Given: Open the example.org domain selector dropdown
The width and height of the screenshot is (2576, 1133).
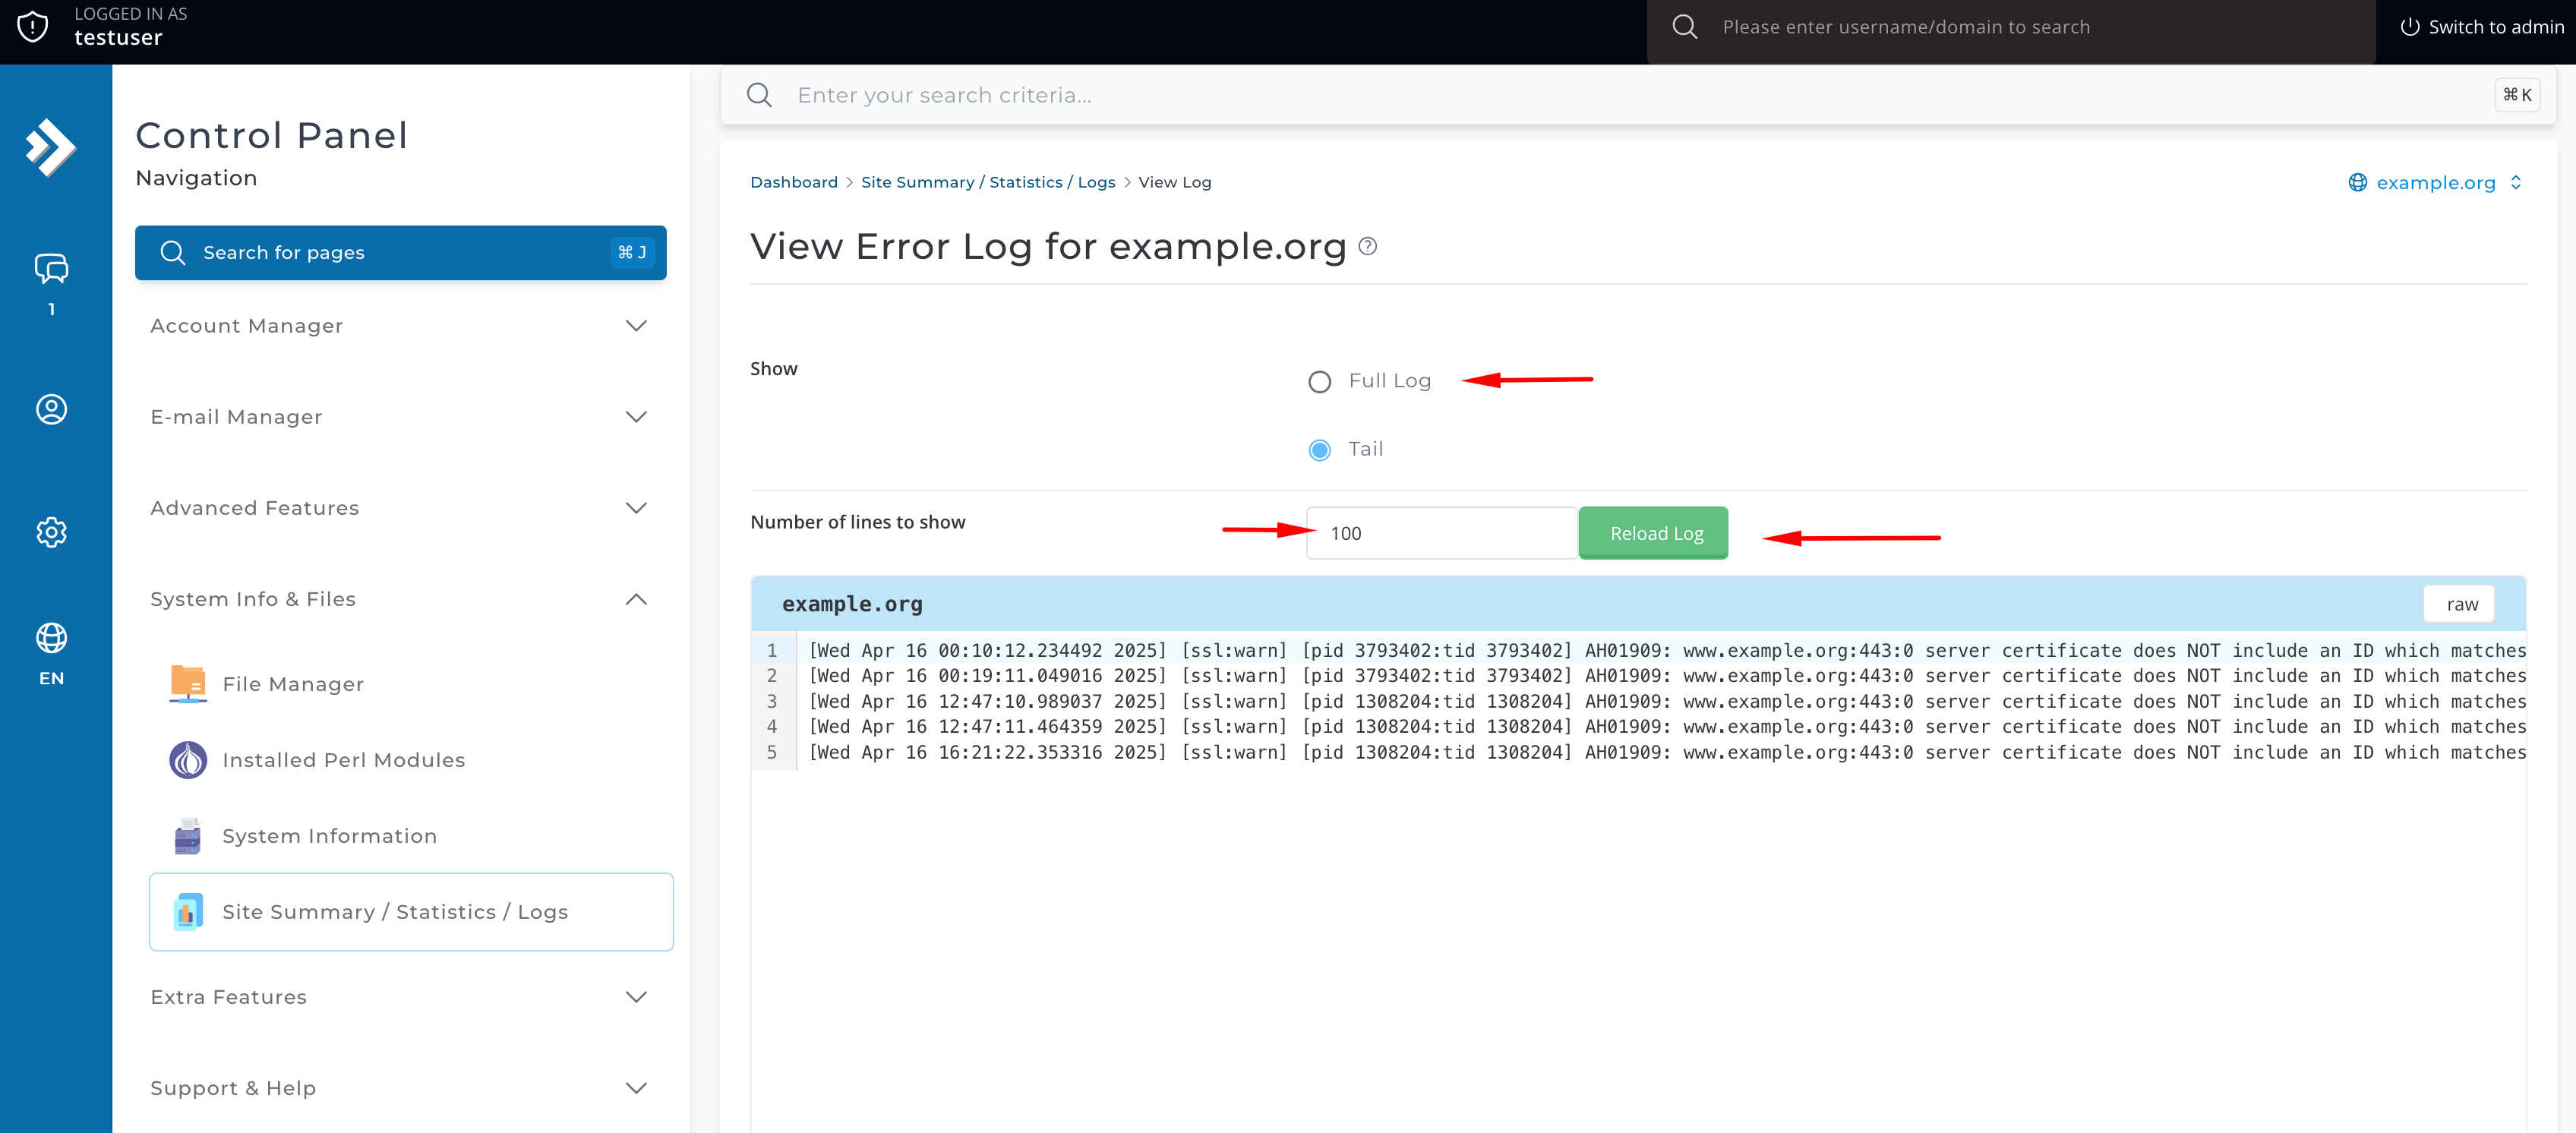Looking at the screenshot, I should point(2435,182).
